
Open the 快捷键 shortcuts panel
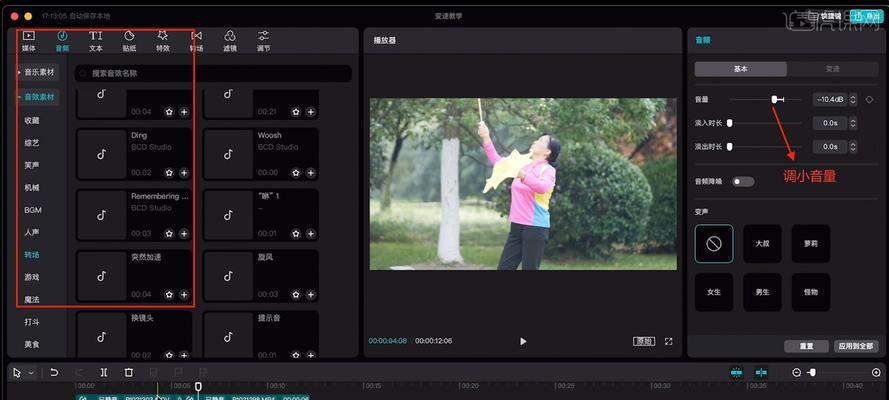[829, 16]
